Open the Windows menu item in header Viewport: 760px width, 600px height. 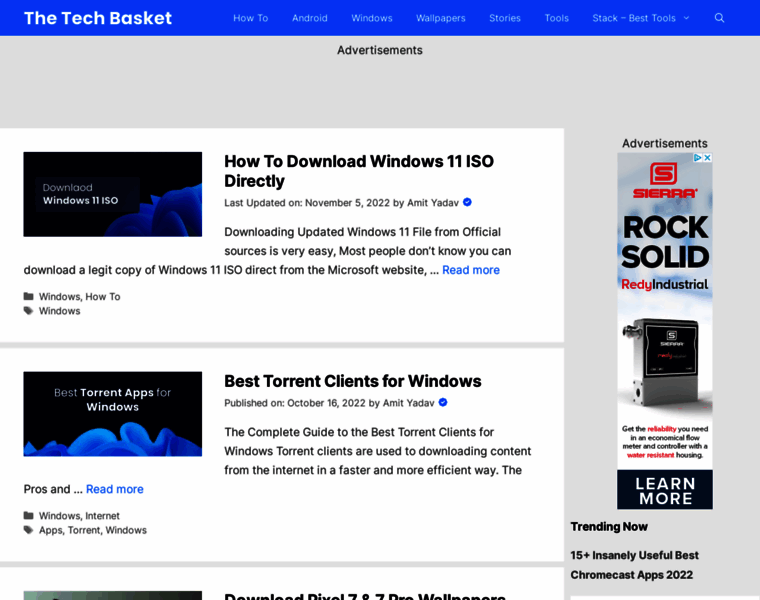372,18
